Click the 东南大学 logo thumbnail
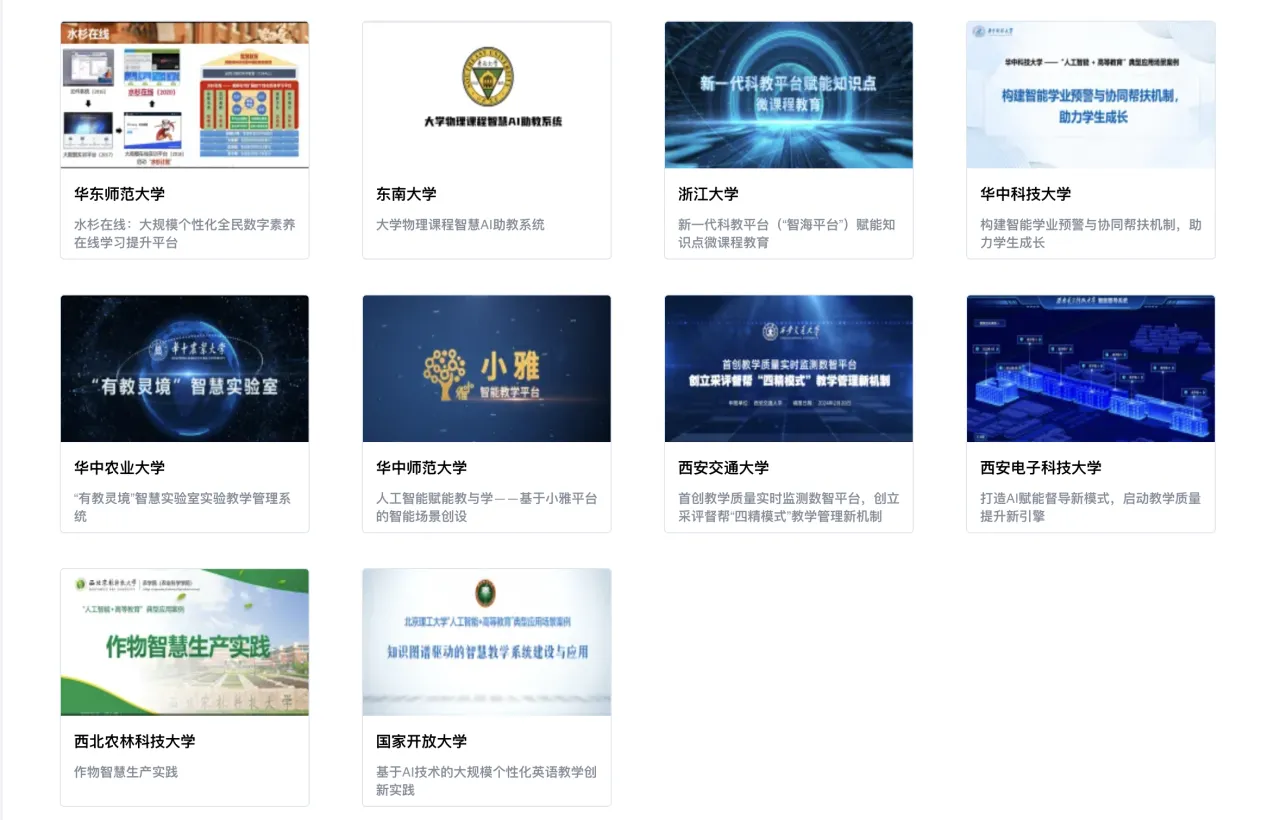The width and height of the screenshot is (1280, 820). click(487, 95)
